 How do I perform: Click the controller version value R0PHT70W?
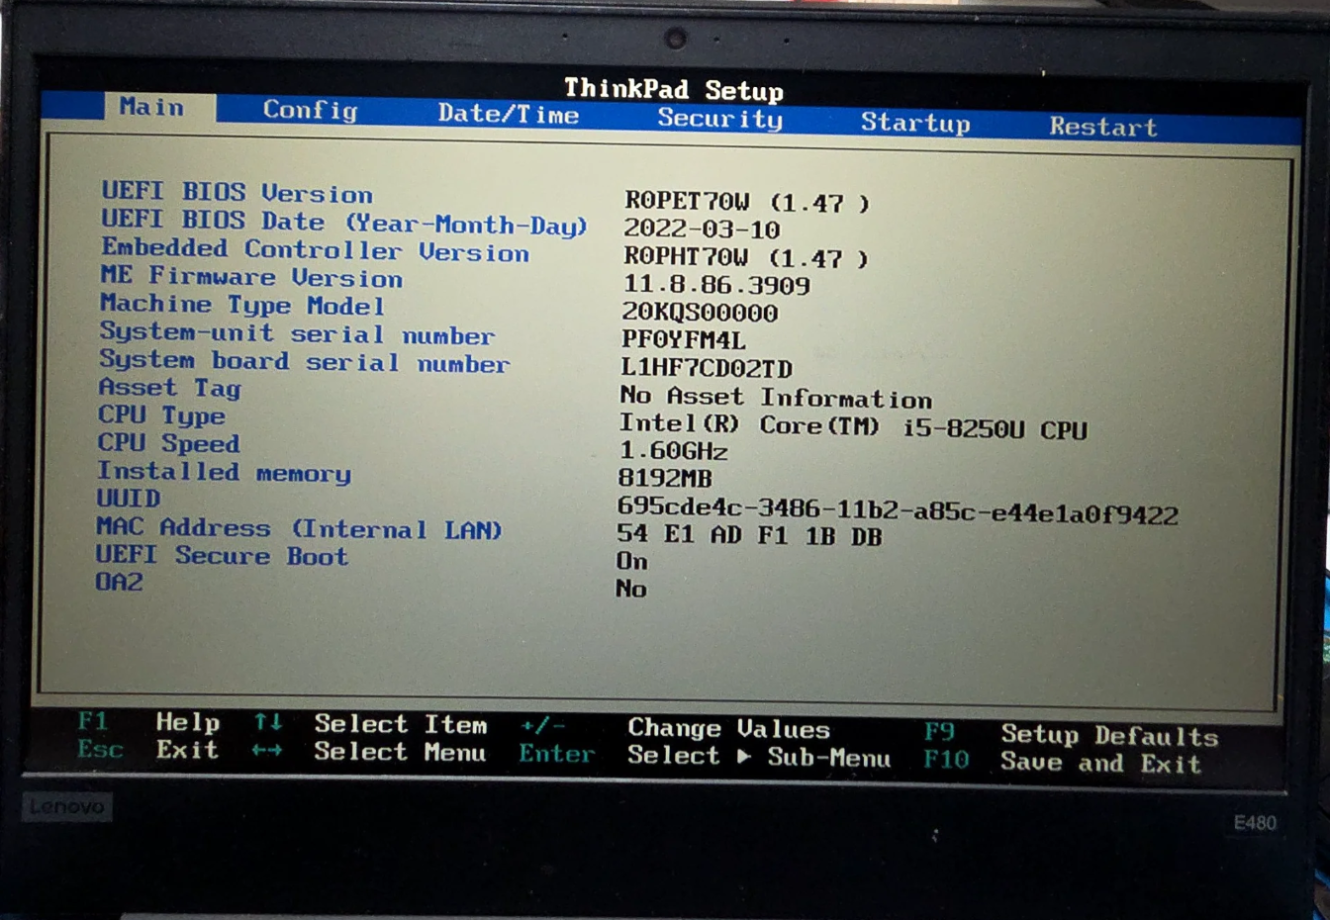(x=746, y=258)
